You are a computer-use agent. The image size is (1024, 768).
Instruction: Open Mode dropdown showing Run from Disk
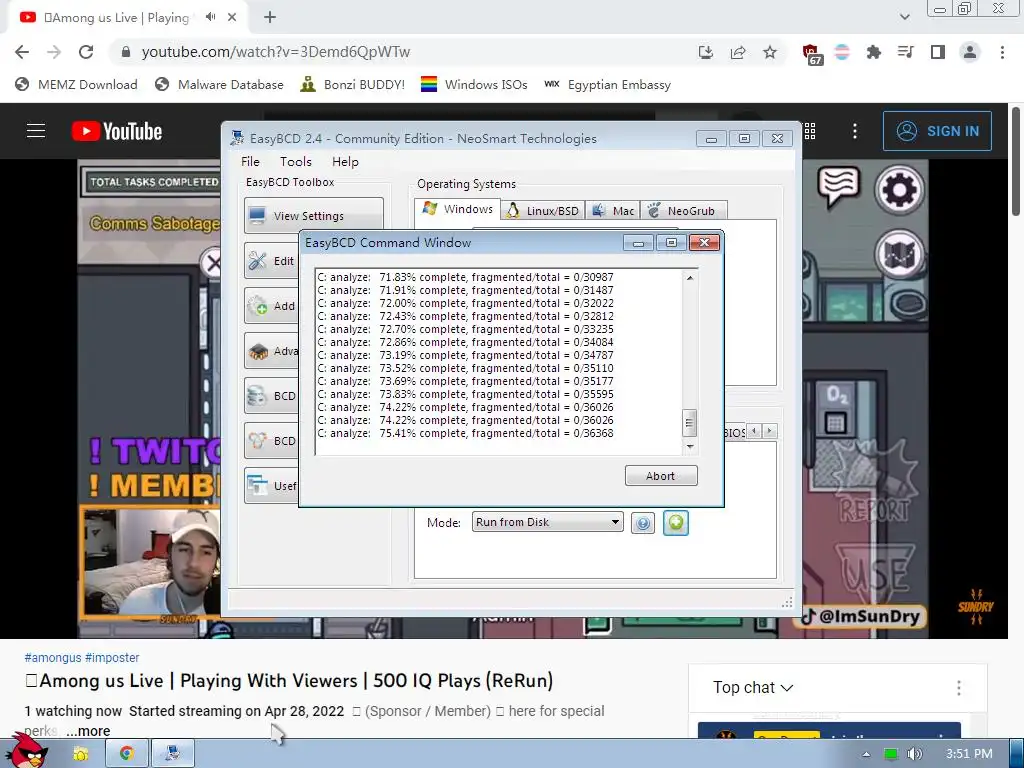point(547,522)
